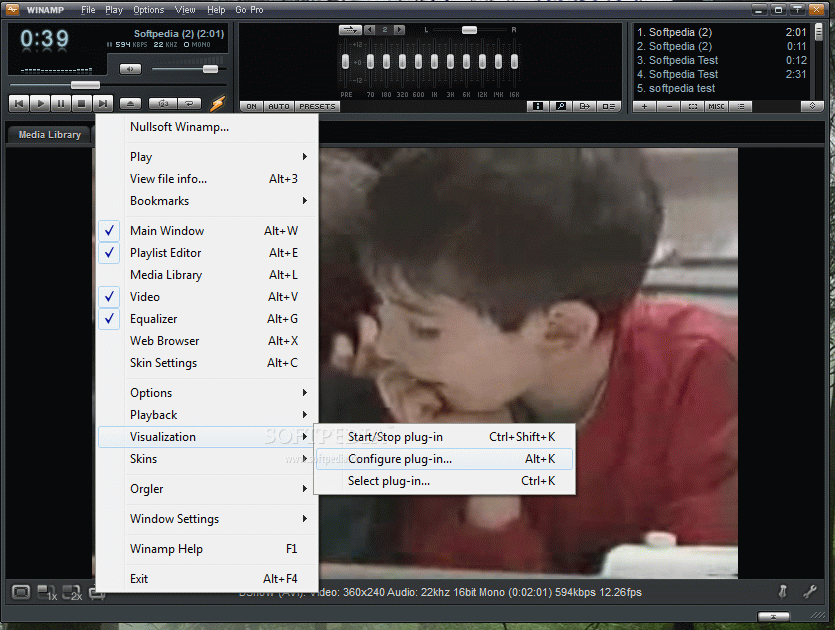Expand the Skins submenu

click(x=208, y=459)
